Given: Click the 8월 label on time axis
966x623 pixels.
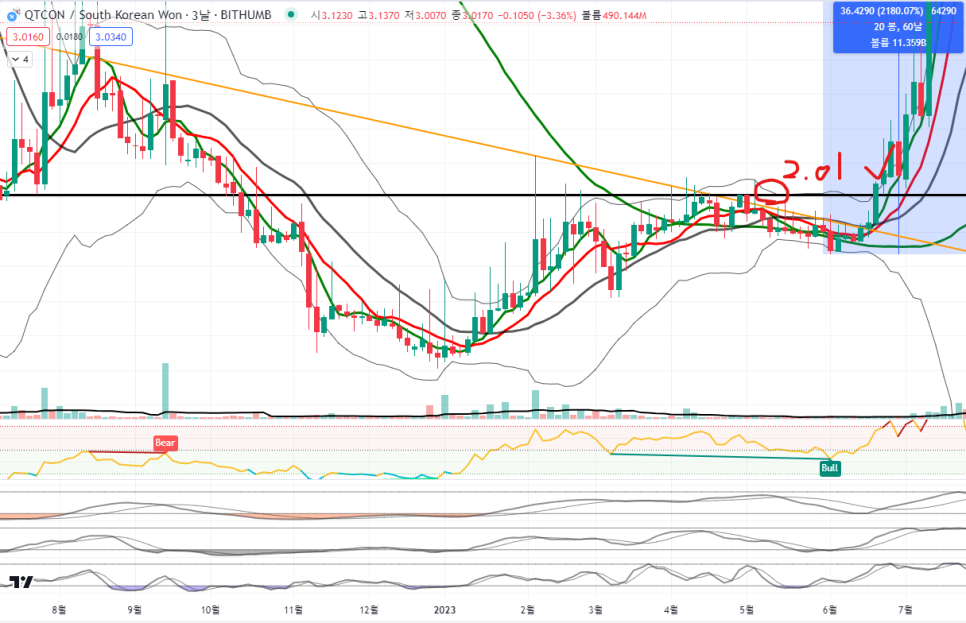Looking at the screenshot, I should pyautogui.click(x=59, y=609).
